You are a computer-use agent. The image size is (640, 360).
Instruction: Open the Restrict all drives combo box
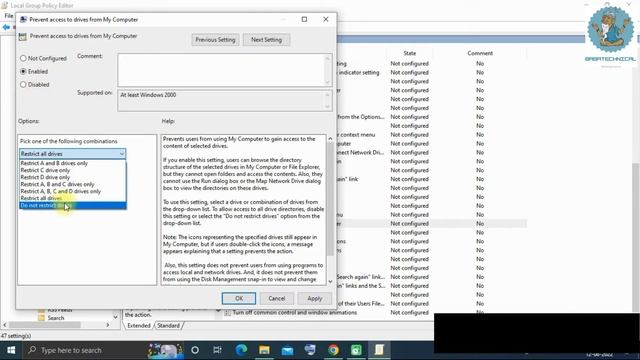coord(73,154)
